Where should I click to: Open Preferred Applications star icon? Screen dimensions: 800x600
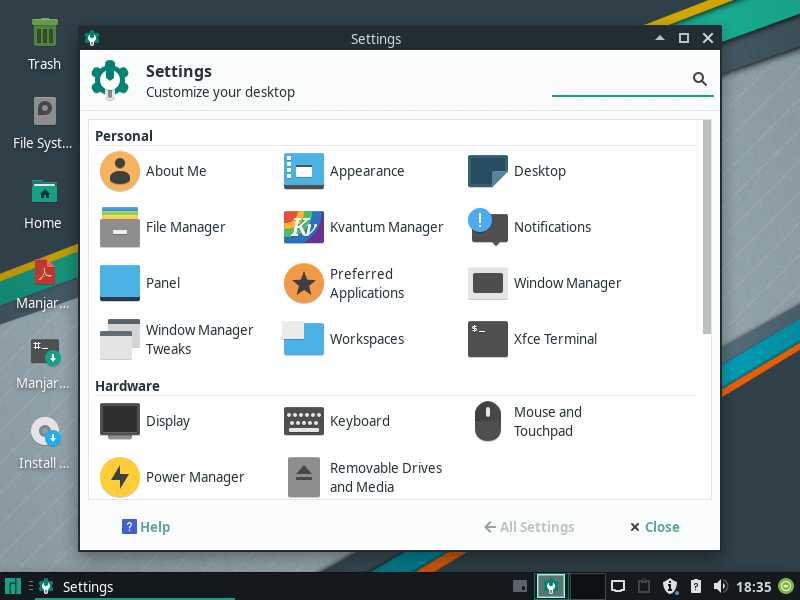[x=304, y=283]
